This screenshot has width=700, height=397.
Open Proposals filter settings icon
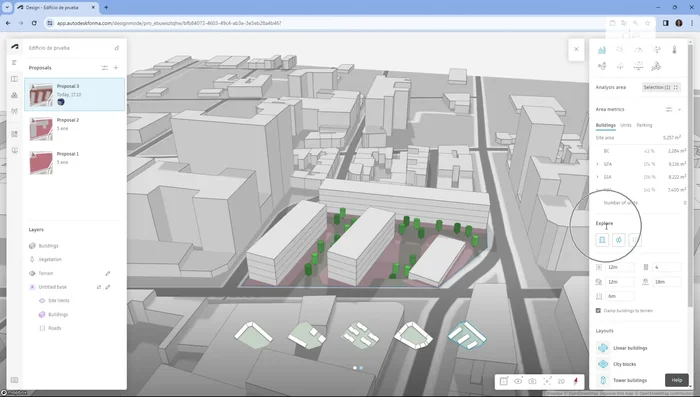coord(104,68)
